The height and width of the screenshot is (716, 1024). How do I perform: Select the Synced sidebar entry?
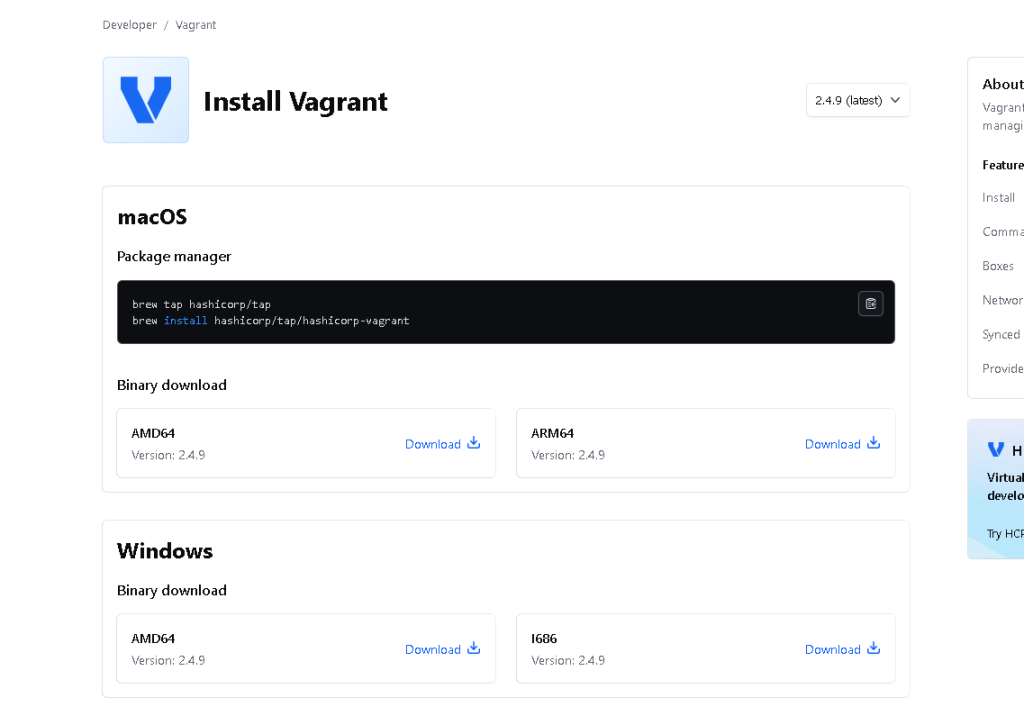pyautogui.click(x=1001, y=335)
